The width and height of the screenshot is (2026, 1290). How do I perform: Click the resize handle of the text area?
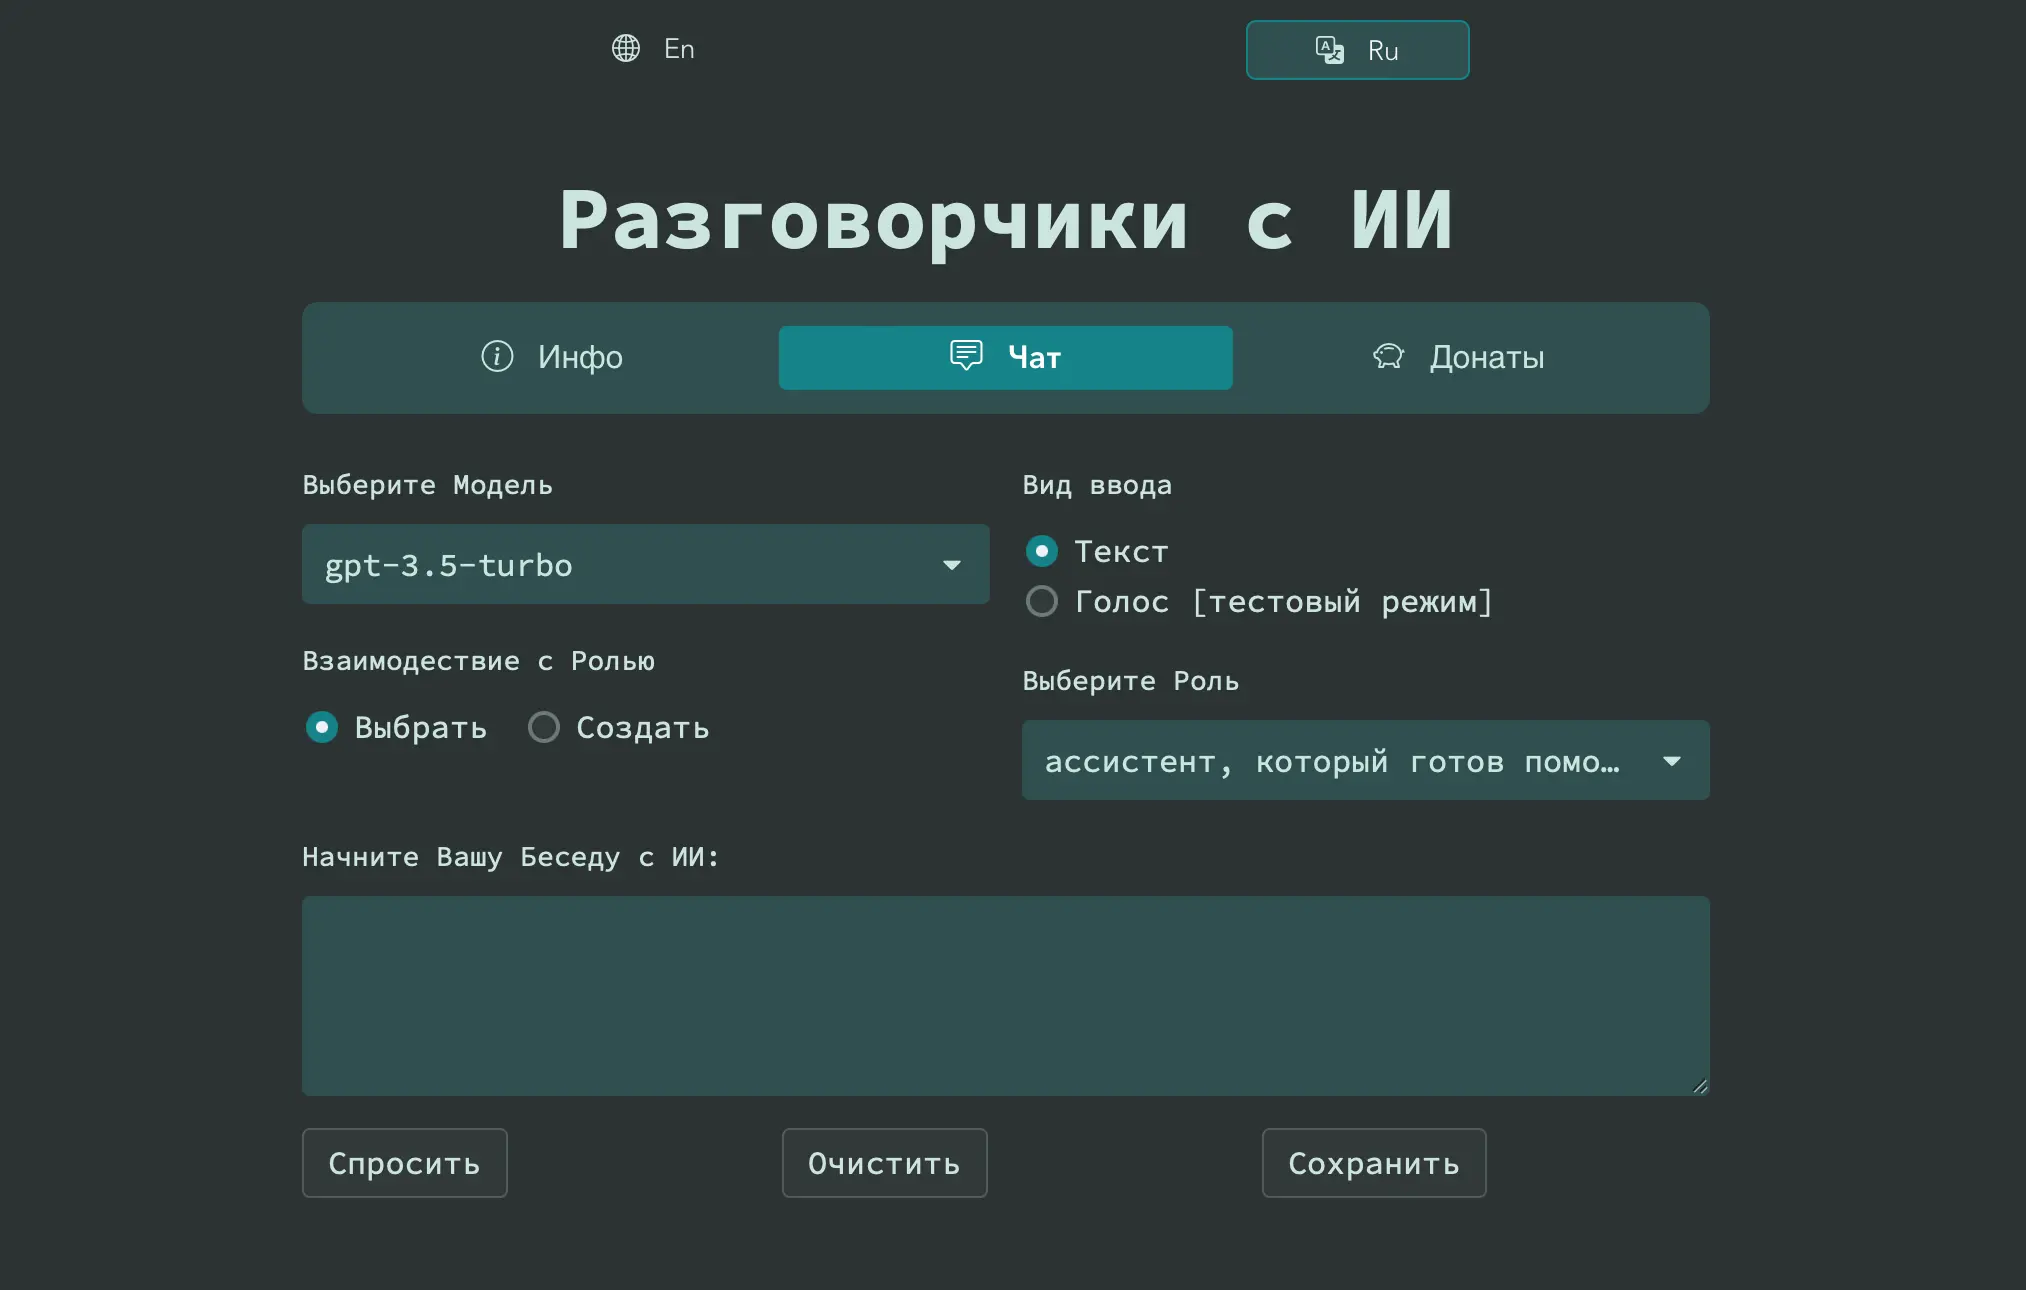pyautogui.click(x=1700, y=1086)
